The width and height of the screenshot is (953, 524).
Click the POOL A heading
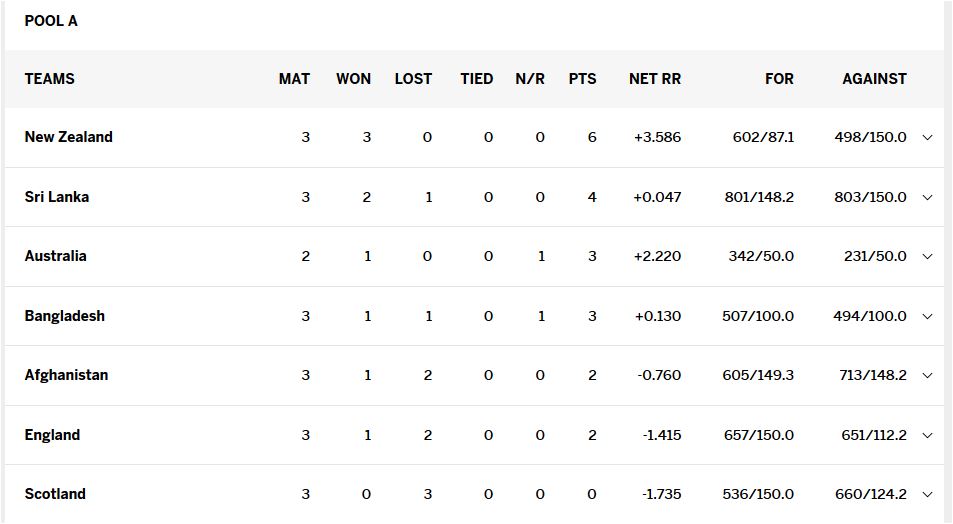51,21
